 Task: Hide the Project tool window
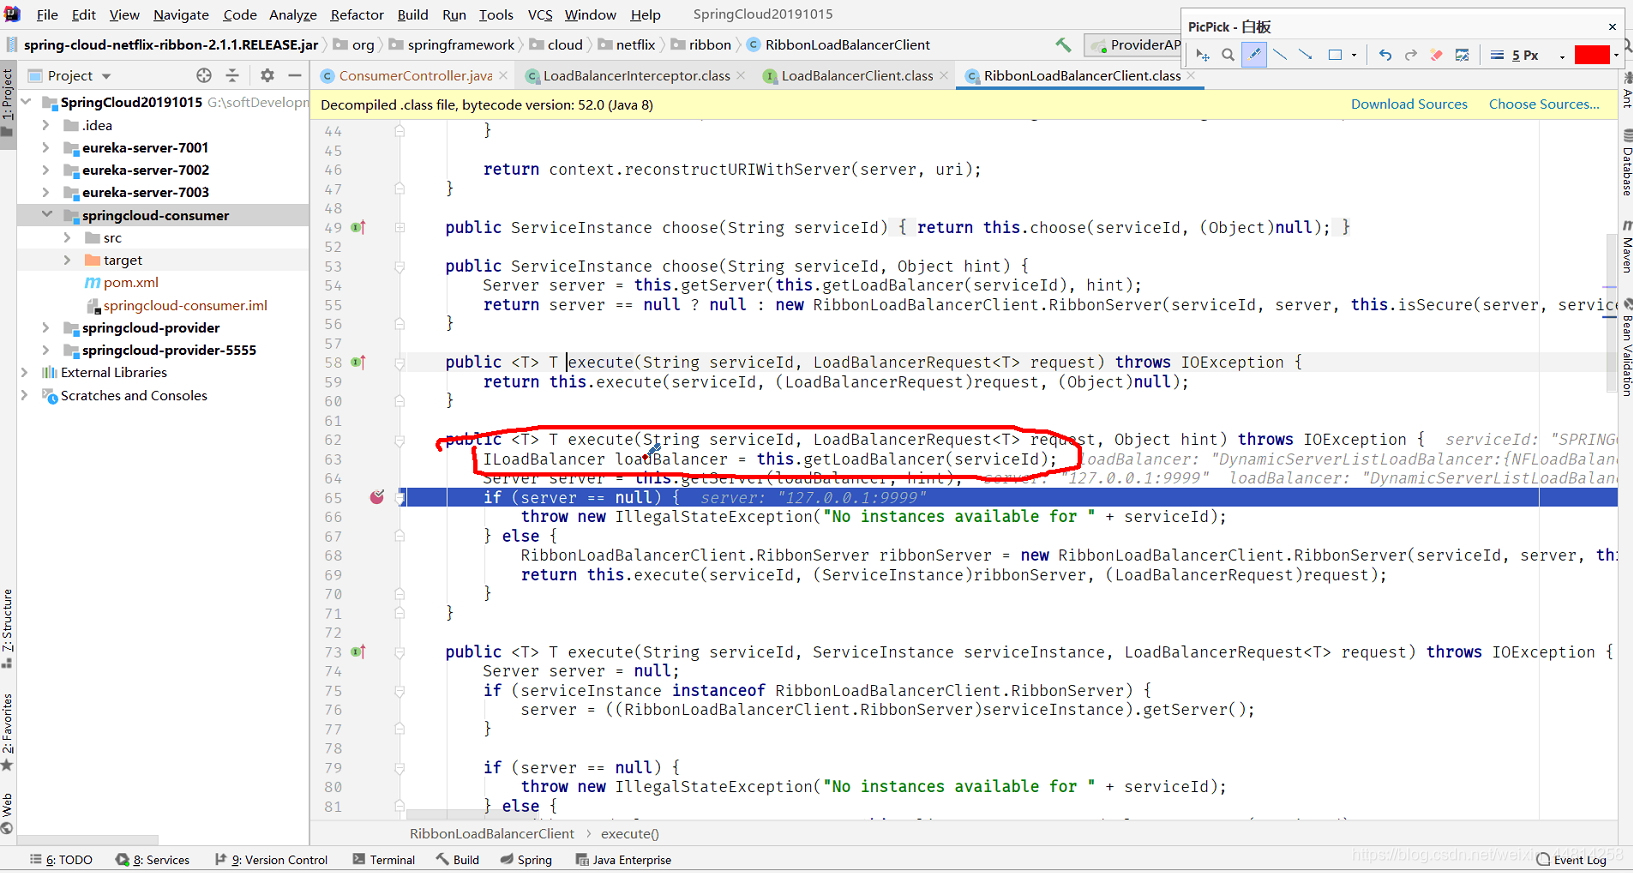coord(295,76)
